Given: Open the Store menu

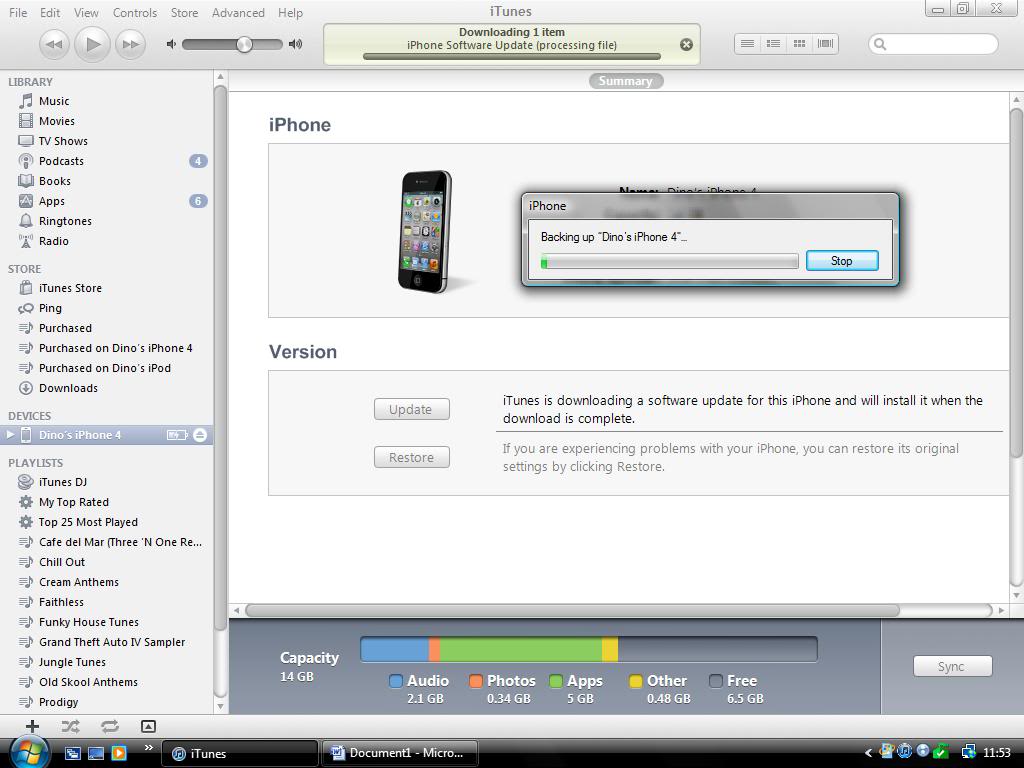Looking at the screenshot, I should (x=184, y=12).
